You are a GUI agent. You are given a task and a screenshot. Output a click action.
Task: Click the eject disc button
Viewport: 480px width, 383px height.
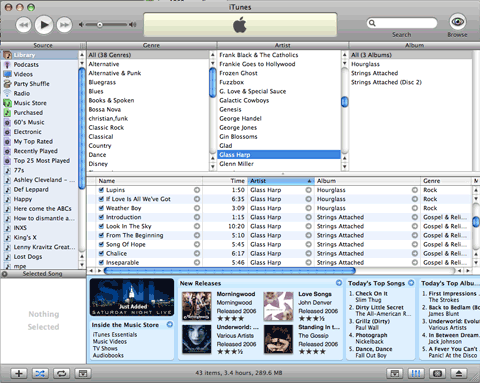click(459, 373)
